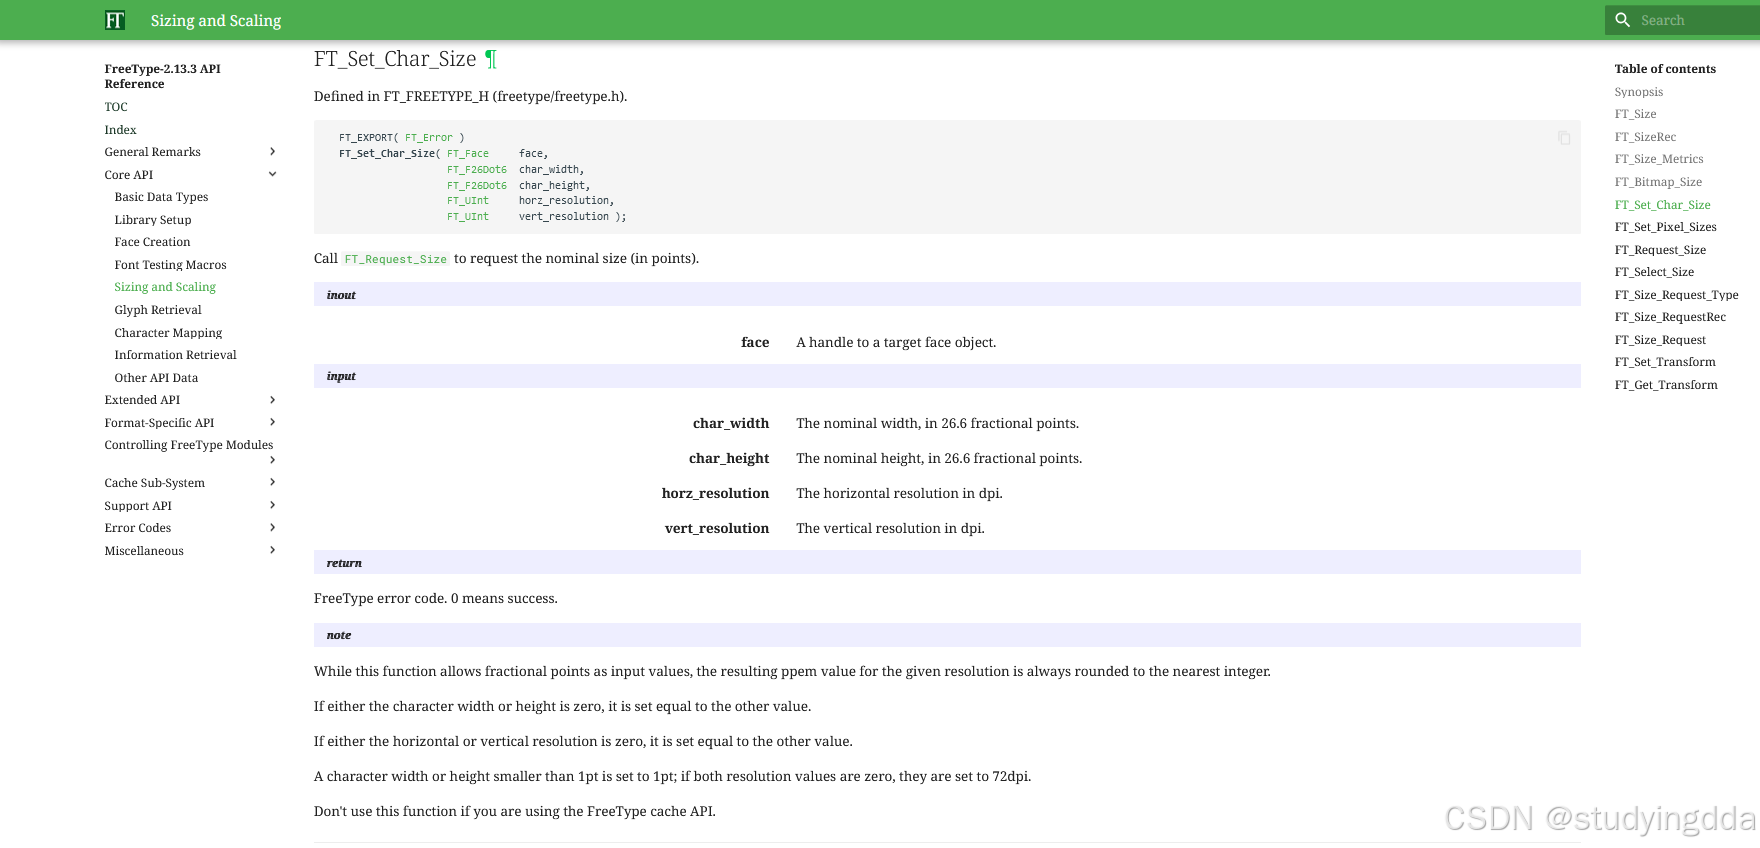Click Support API sidebar label
Screen dimensions: 1760x848
[138, 506]
